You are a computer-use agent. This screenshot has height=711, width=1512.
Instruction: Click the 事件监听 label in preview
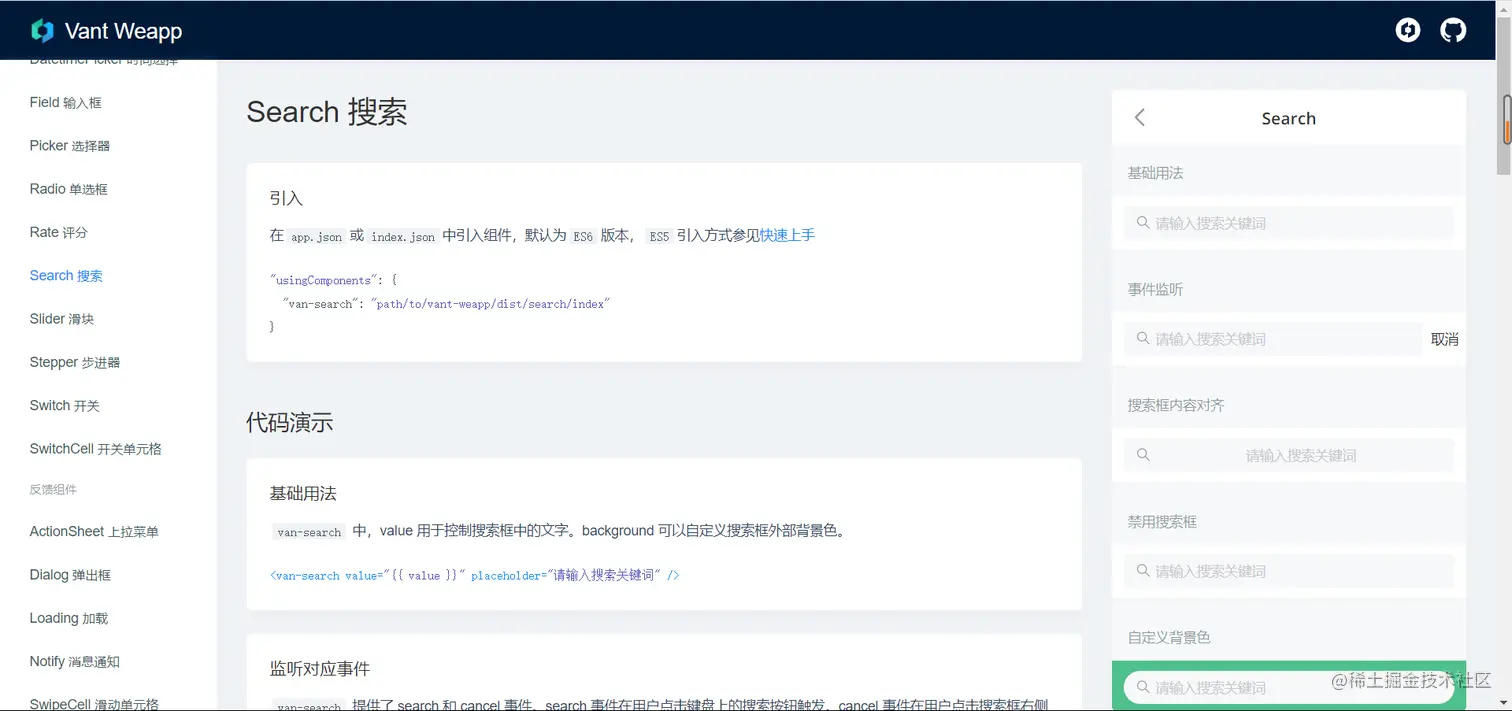(1156, 289)
